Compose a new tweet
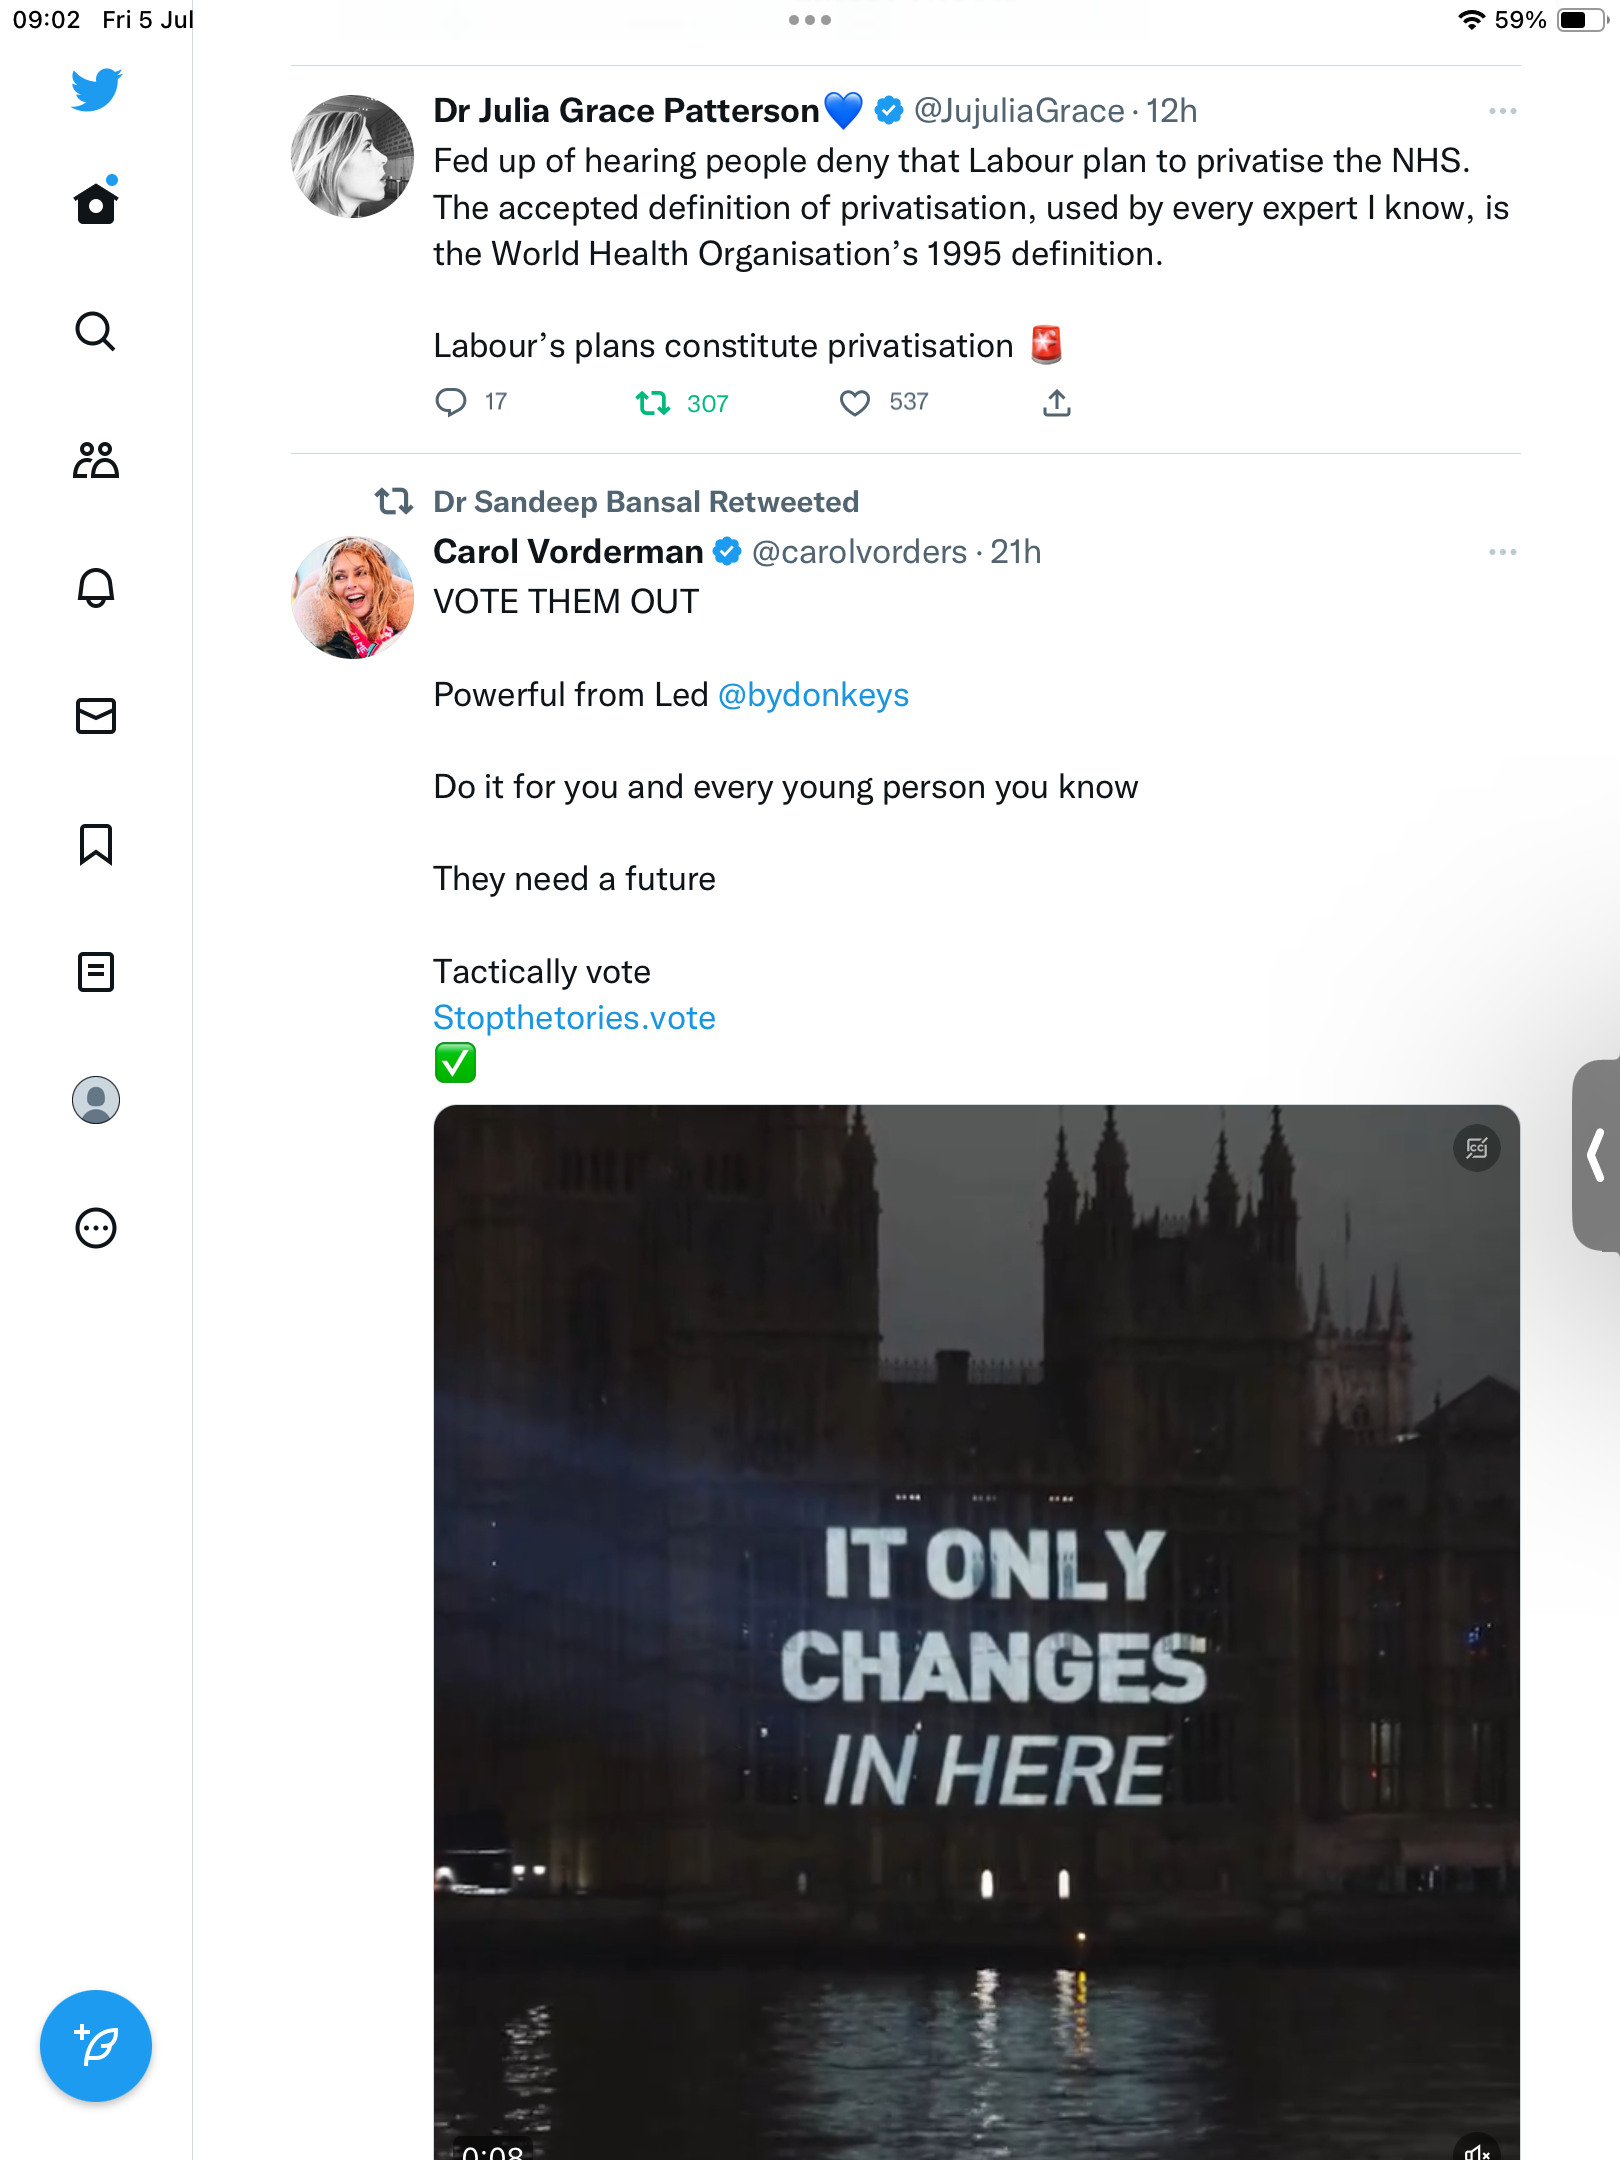 [96, 2046]
